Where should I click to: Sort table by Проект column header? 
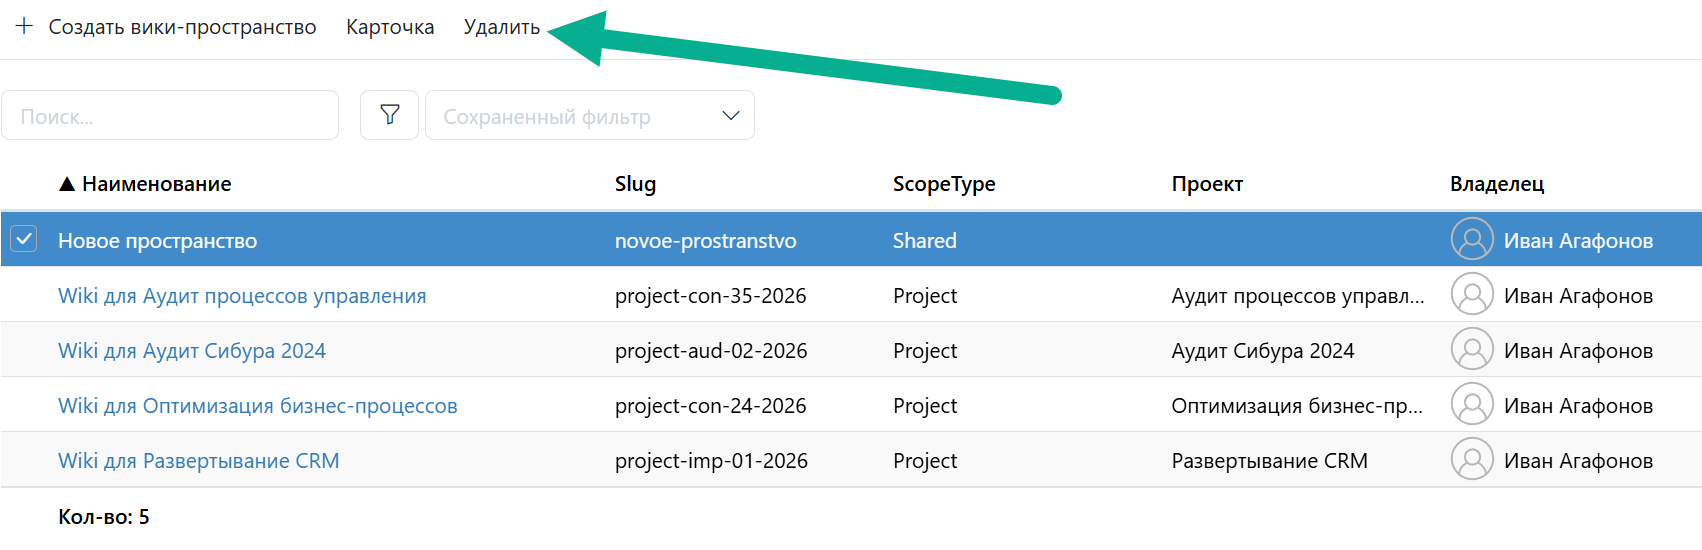pyautogui.click(x=1207, y=184)
